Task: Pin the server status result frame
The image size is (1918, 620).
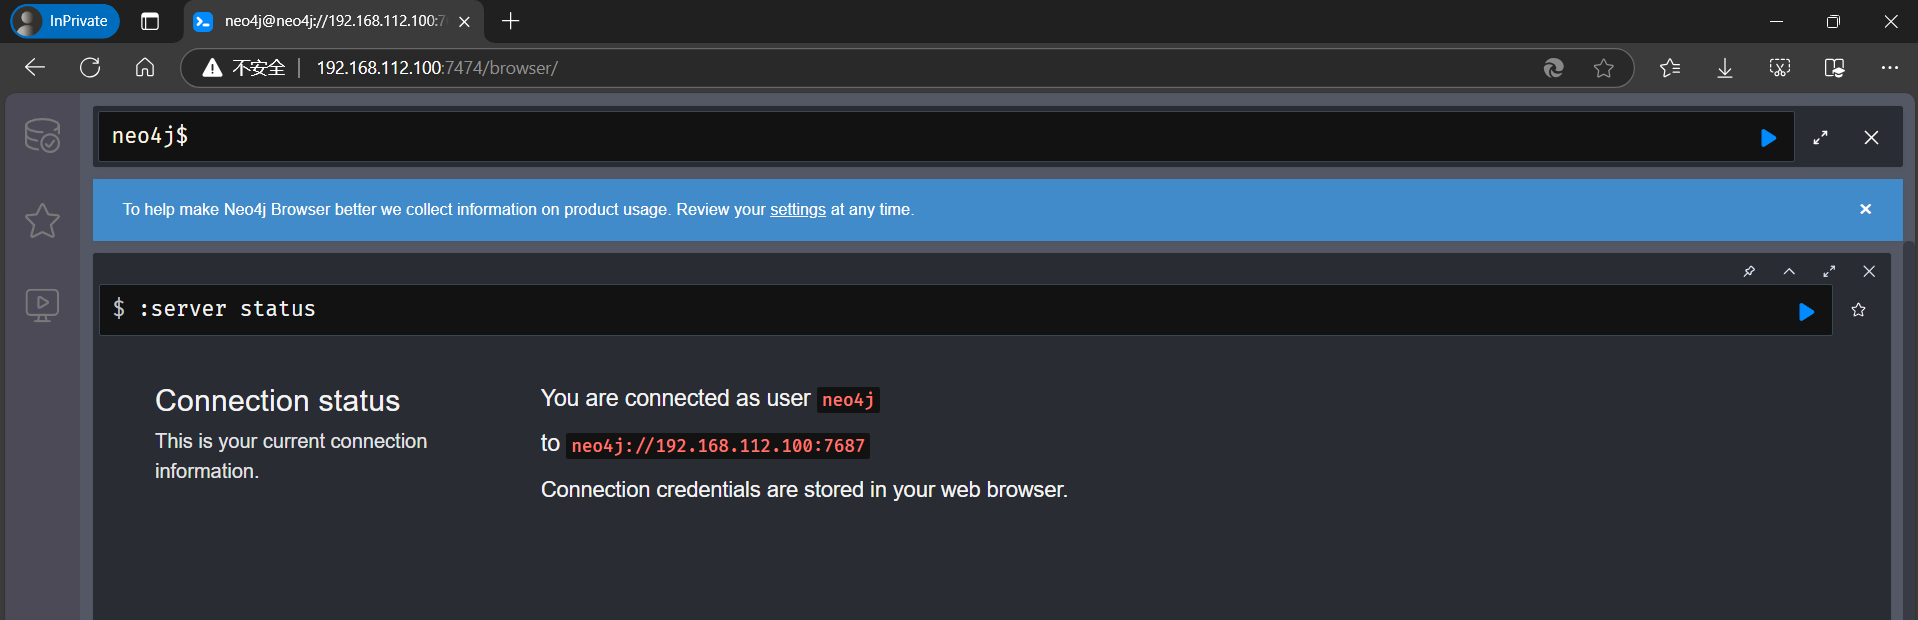Action: (x=1749, y=271)
